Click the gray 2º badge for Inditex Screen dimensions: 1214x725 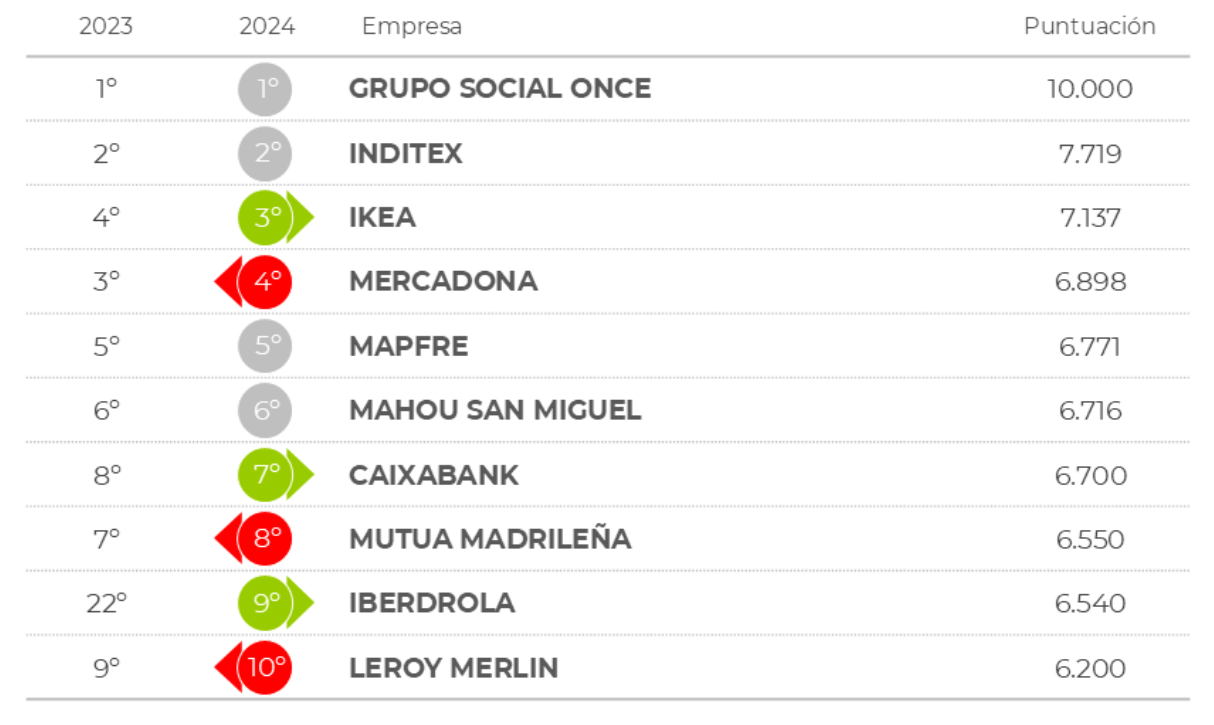click(266, 154)
